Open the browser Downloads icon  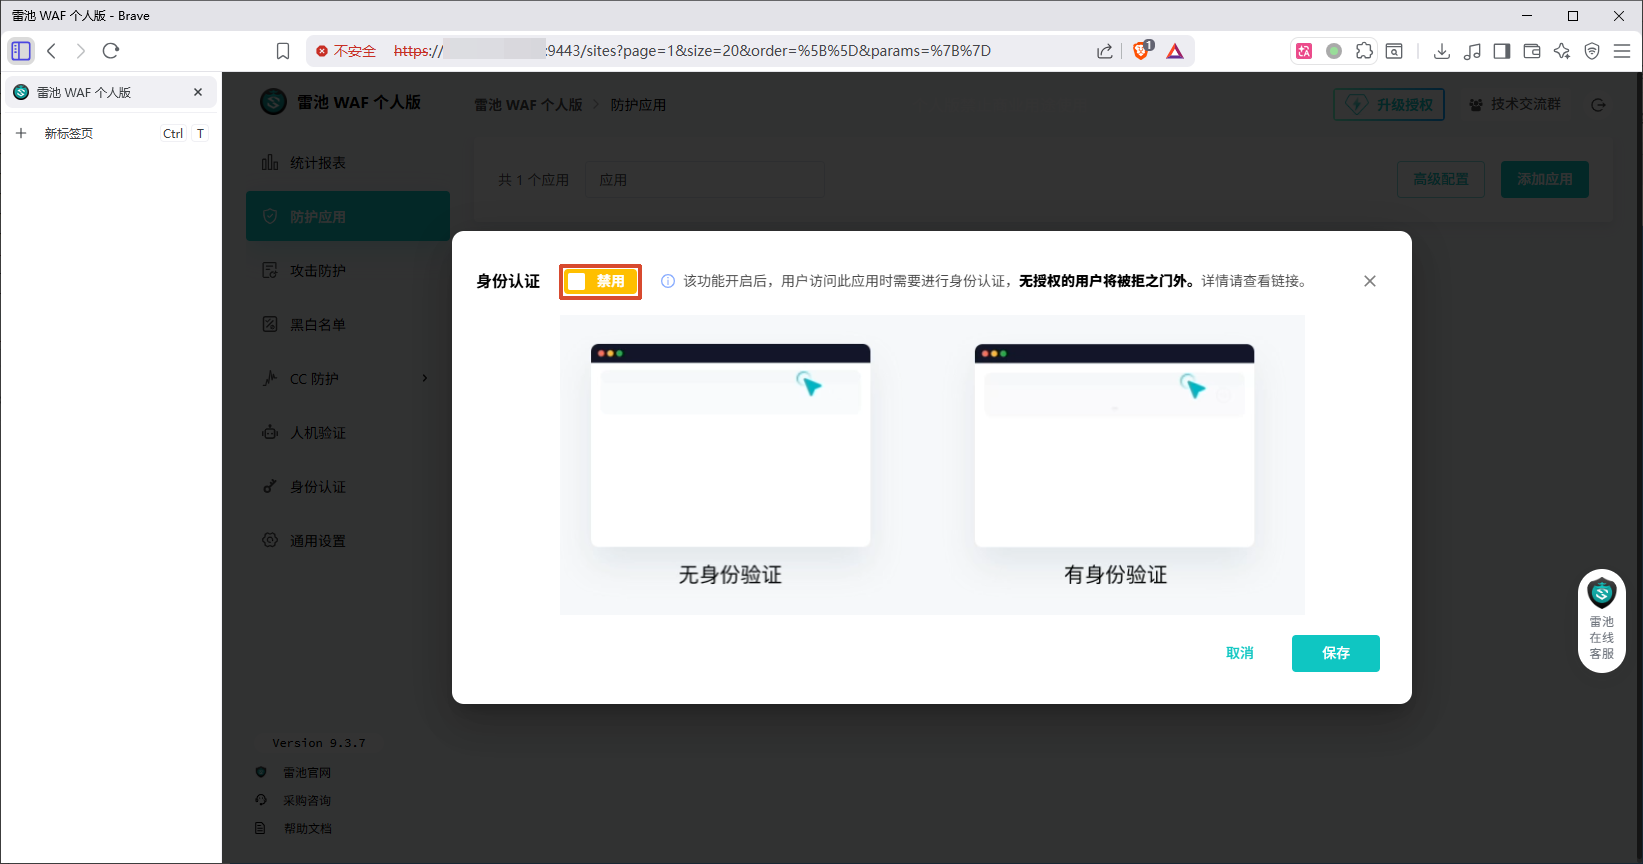tap(1442, 51)
